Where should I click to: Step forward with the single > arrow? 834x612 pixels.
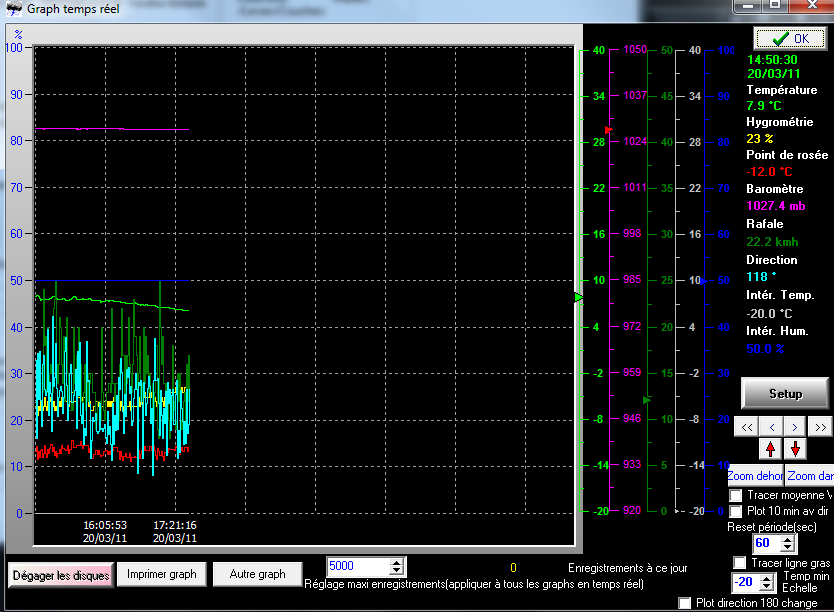(x=795, y=427)
